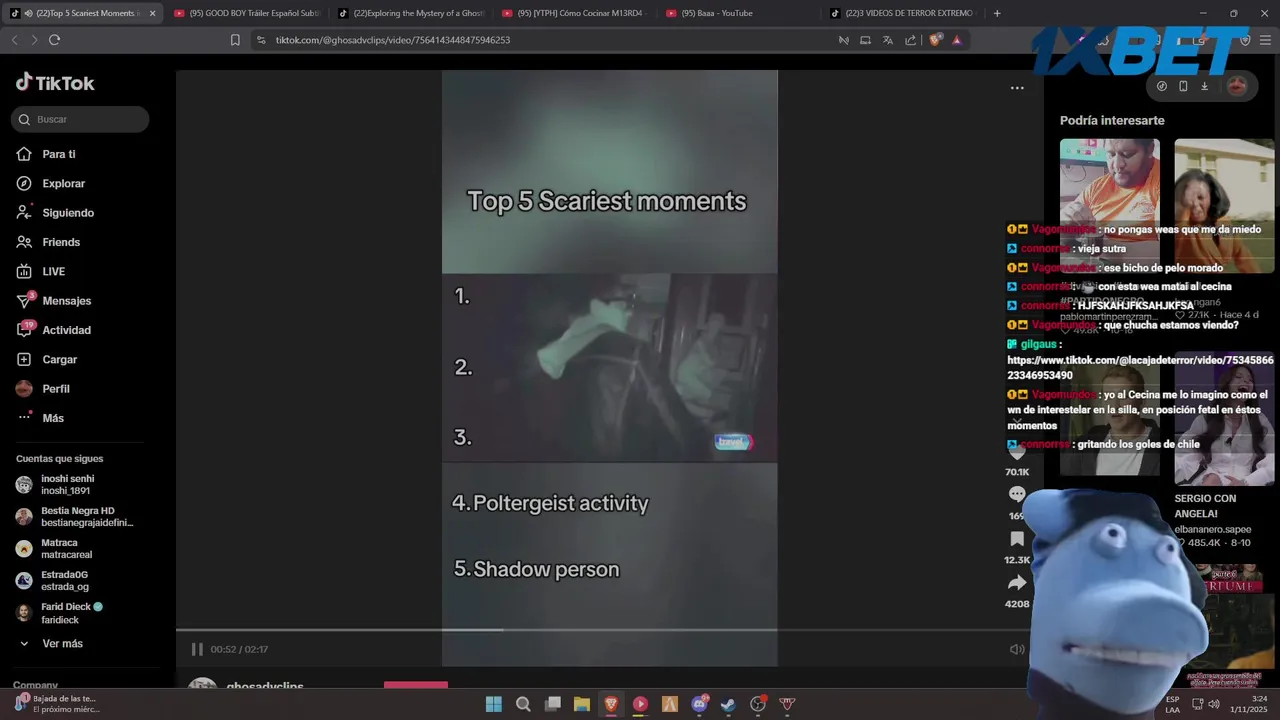This screenshot has width=1280, height=720.
Task: Bookmark the video with save icon
Action: [1017, 539]
